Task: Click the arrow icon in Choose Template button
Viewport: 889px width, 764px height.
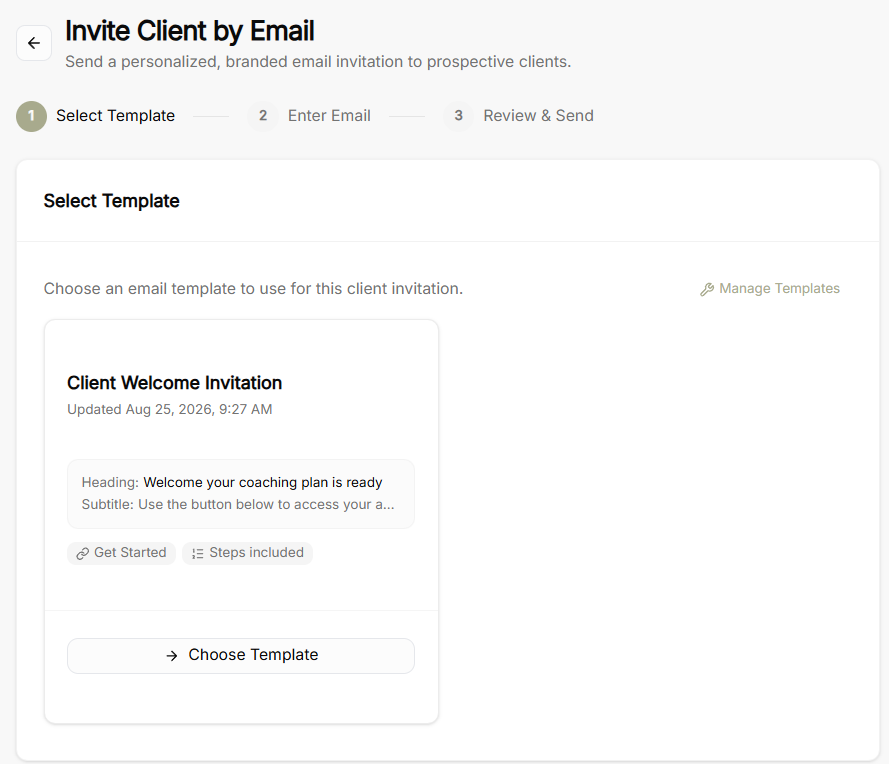Action: point(172,656)
